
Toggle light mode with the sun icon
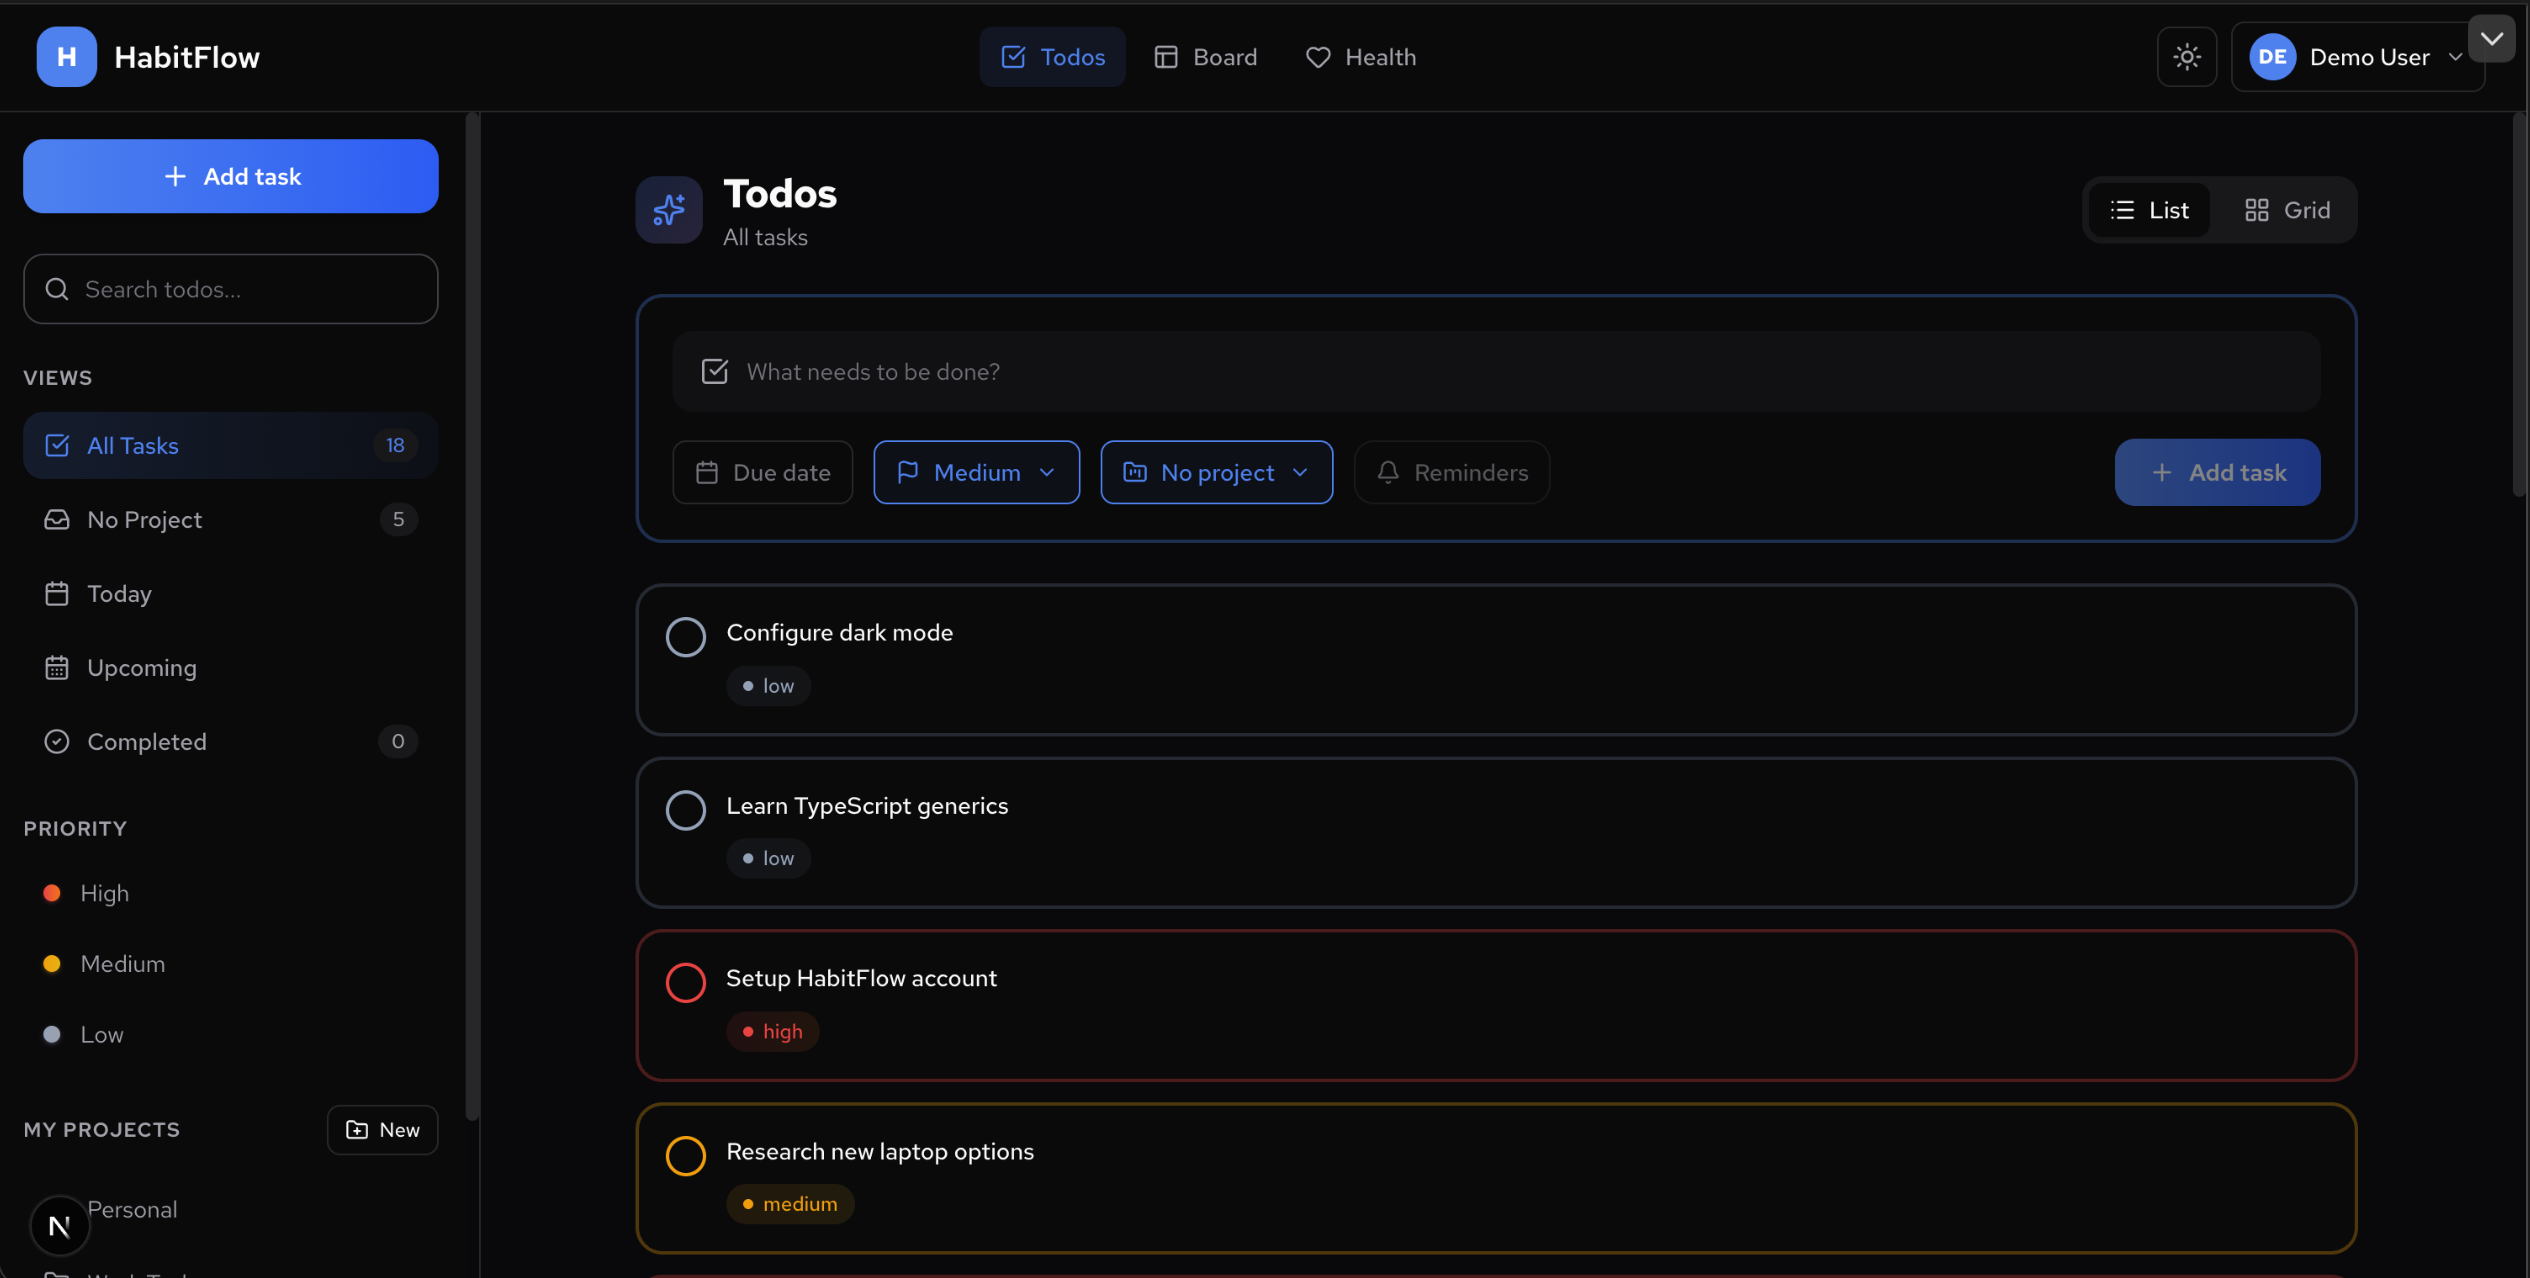(x=2186, y=57)
